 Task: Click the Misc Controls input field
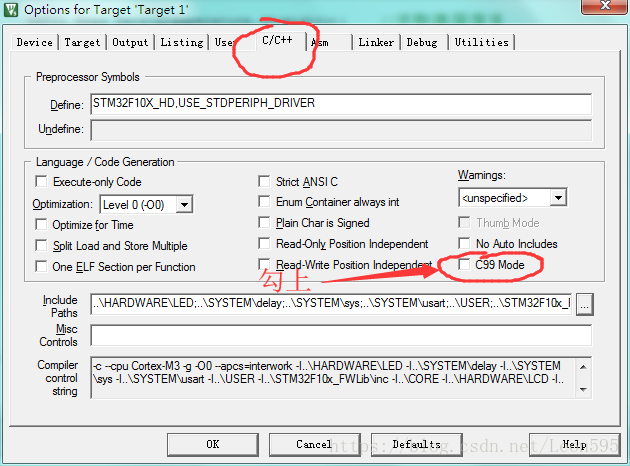click(341, 335)
